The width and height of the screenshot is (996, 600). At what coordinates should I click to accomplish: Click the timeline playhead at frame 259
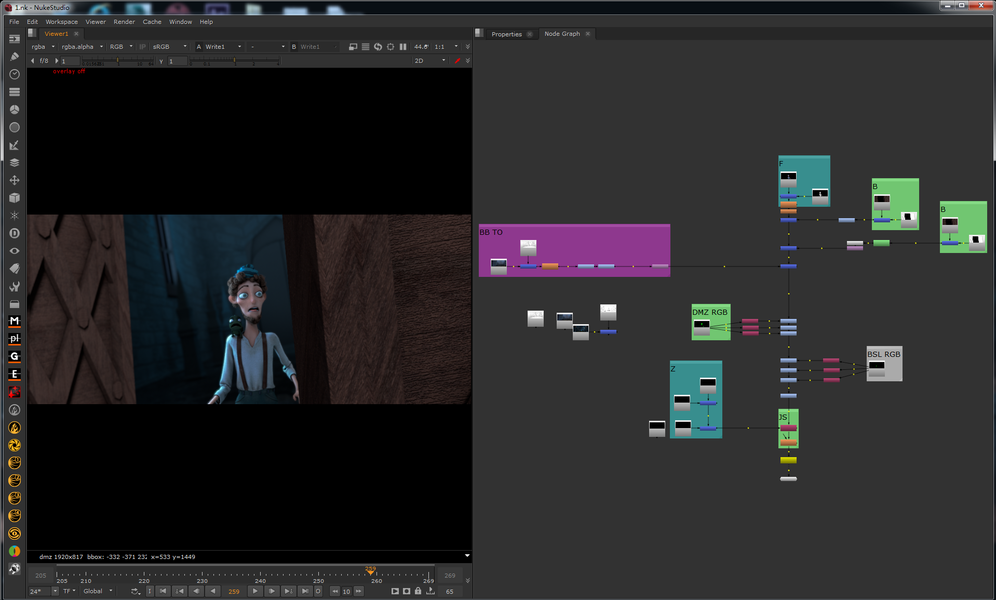370,571
